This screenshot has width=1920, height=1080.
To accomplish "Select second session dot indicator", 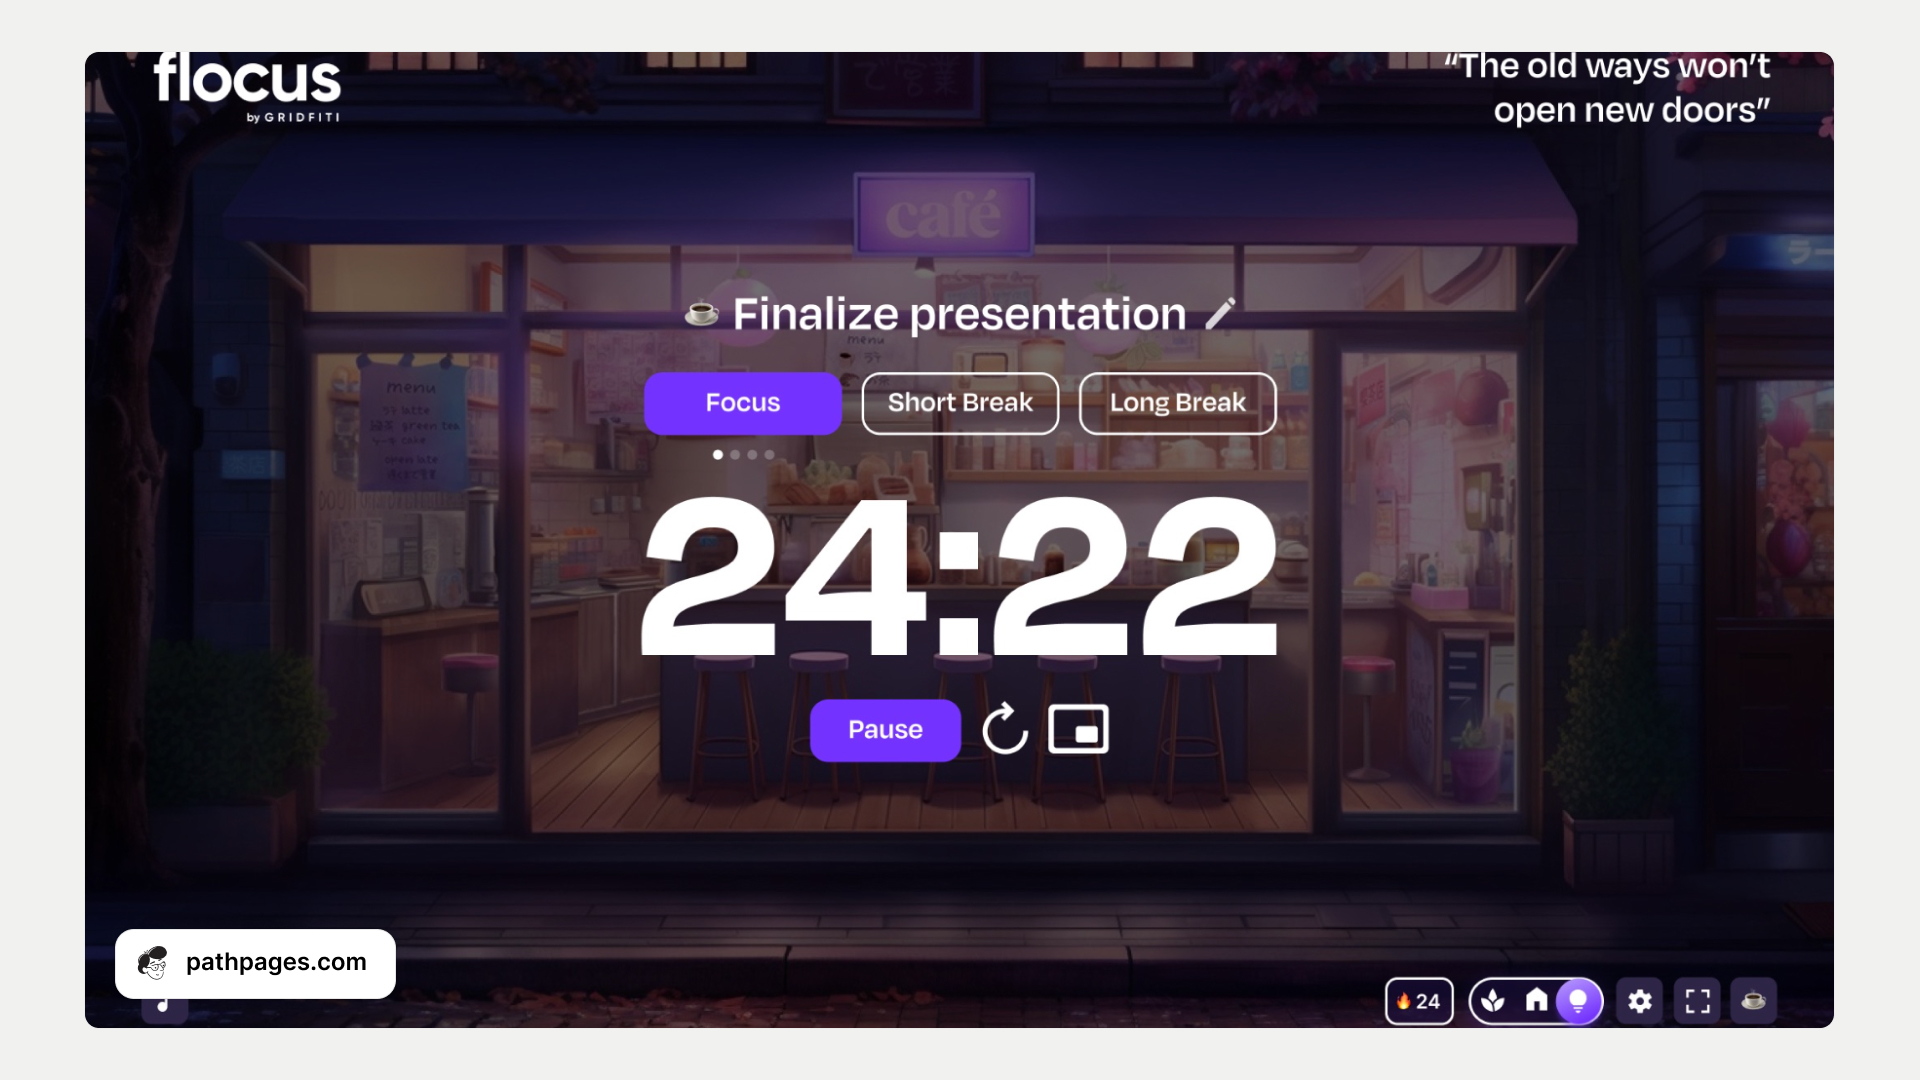I will click(x=735, y=455).
